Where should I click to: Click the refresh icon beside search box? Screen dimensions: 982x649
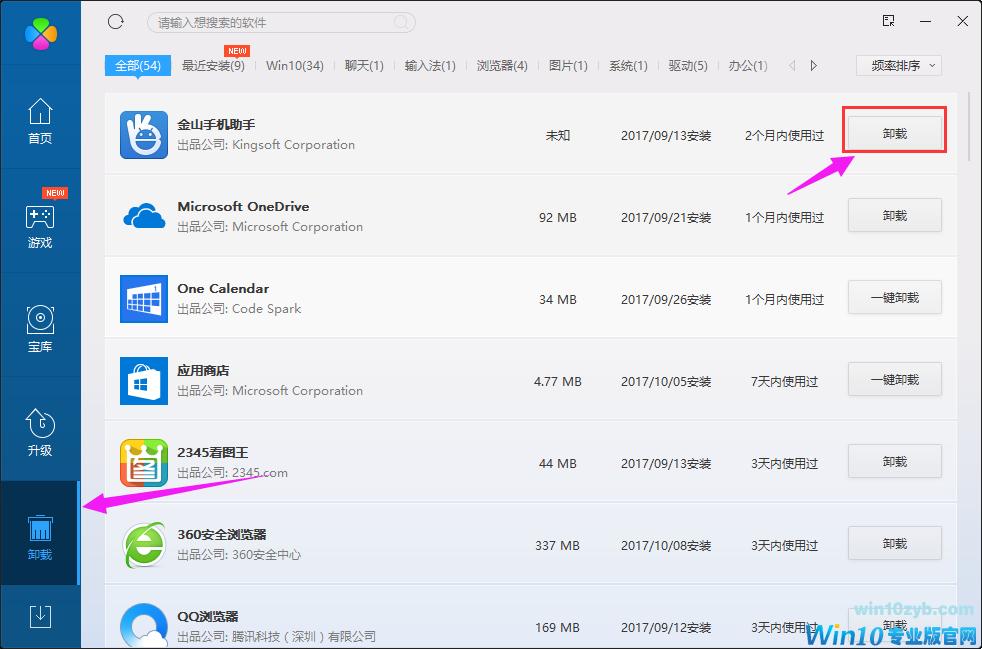116,21
